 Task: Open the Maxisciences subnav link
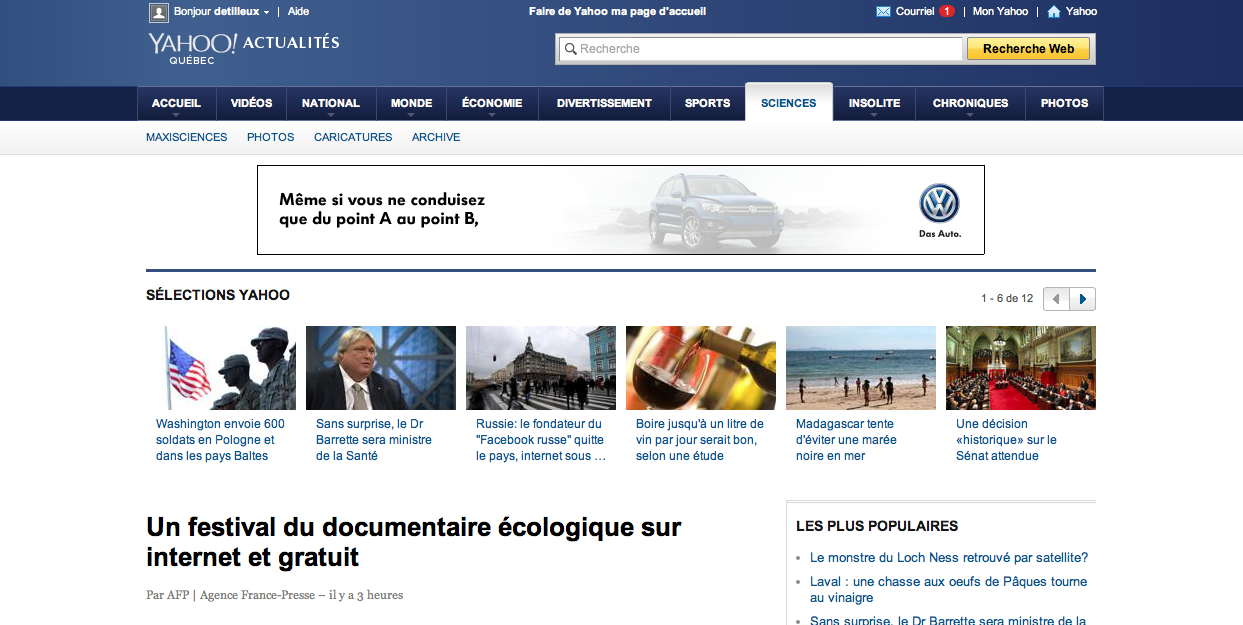click(x=187, y=137)
